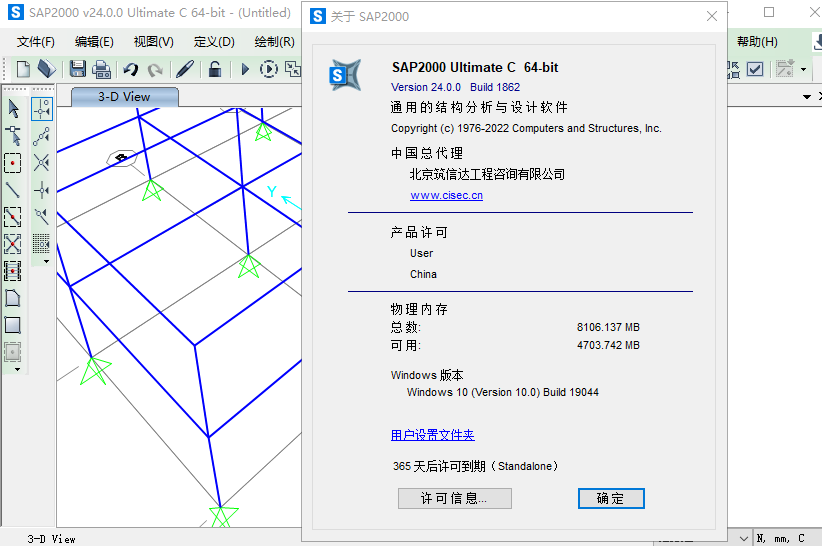Click the Print icon in toolbar
This screenshot has width=822, height=546.
click(101, 69)
